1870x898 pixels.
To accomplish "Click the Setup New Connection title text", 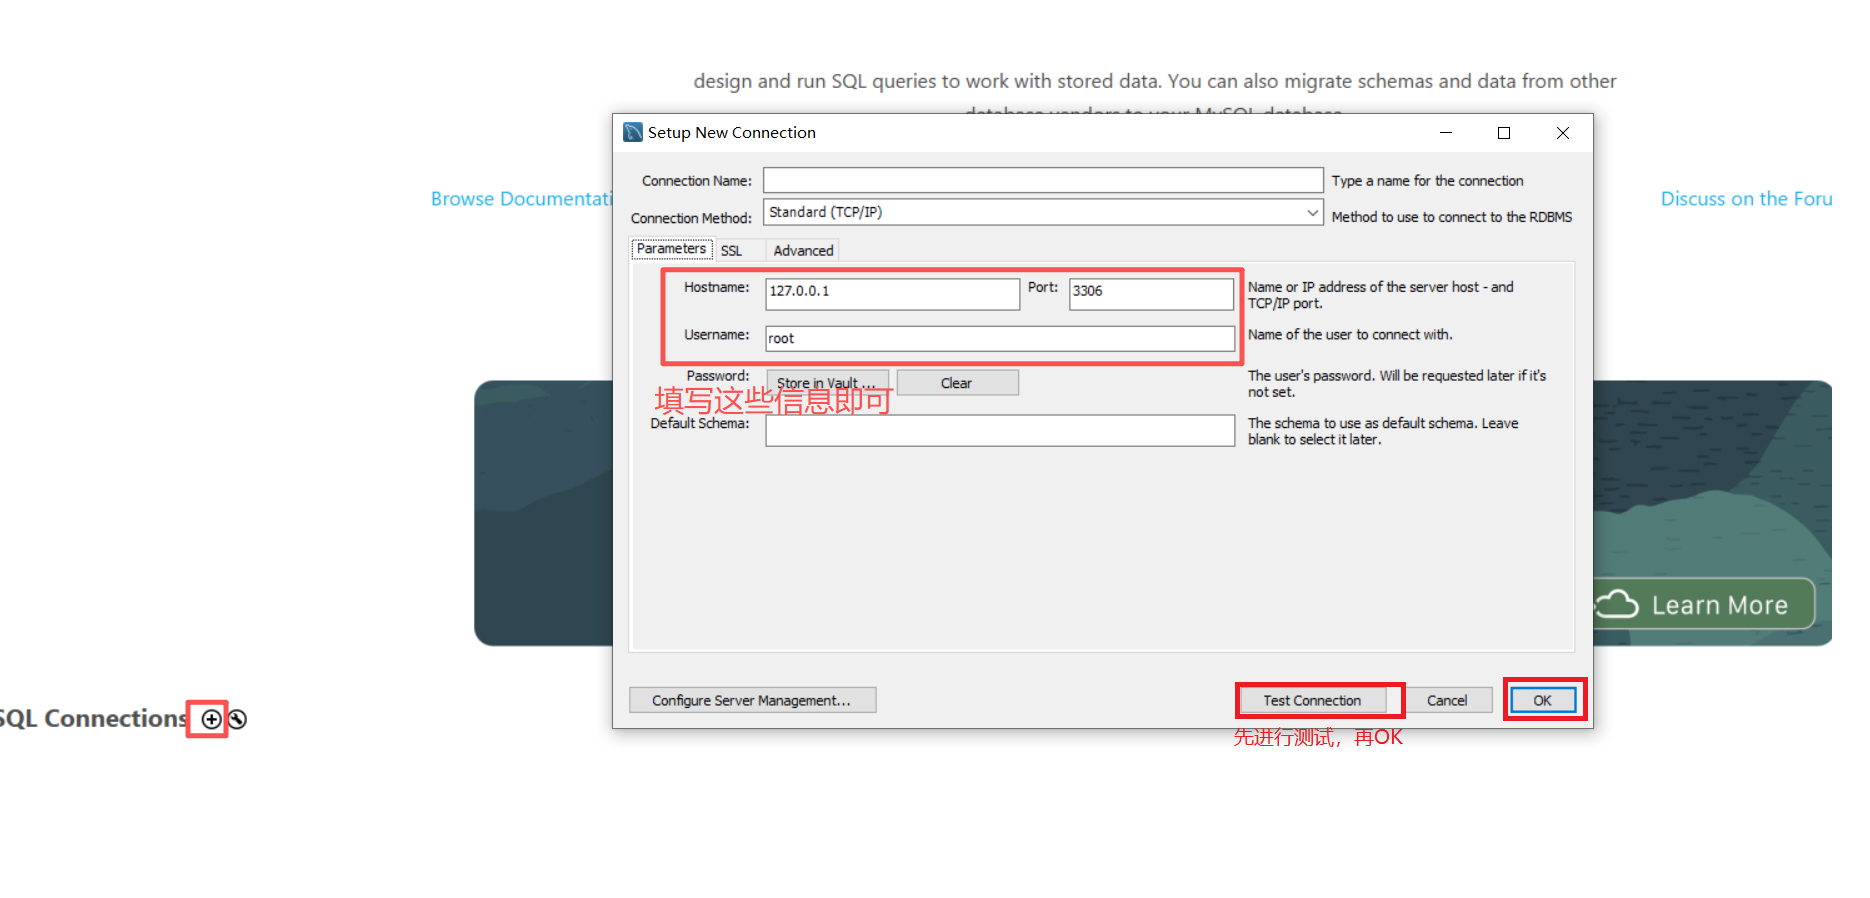I will click(732, 133).
